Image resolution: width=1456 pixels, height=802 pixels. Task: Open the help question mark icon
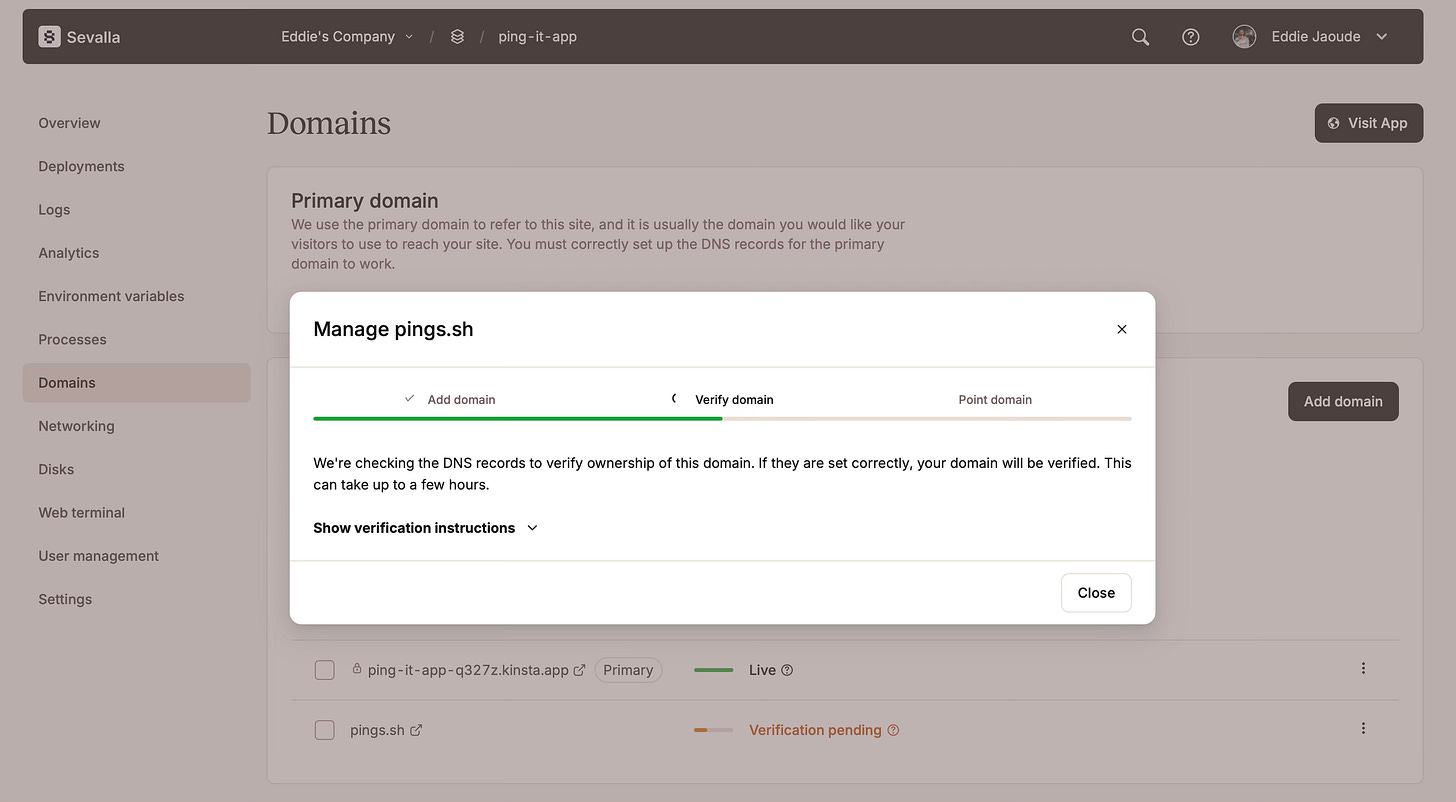(x=1190, y=37)
